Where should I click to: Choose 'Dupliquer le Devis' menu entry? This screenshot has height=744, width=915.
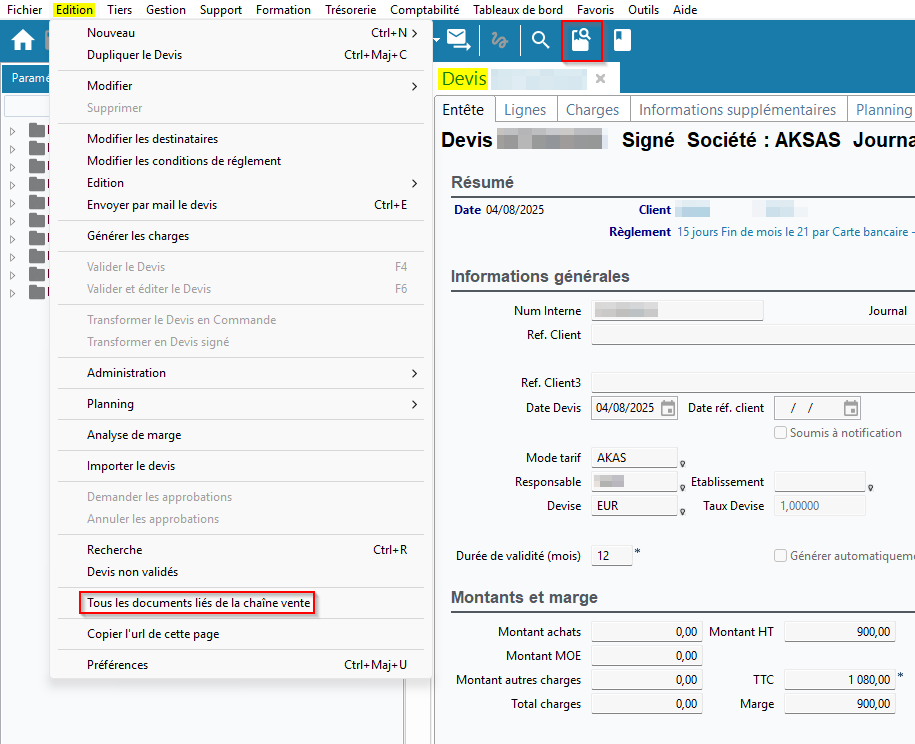click(x=135, y=55)
